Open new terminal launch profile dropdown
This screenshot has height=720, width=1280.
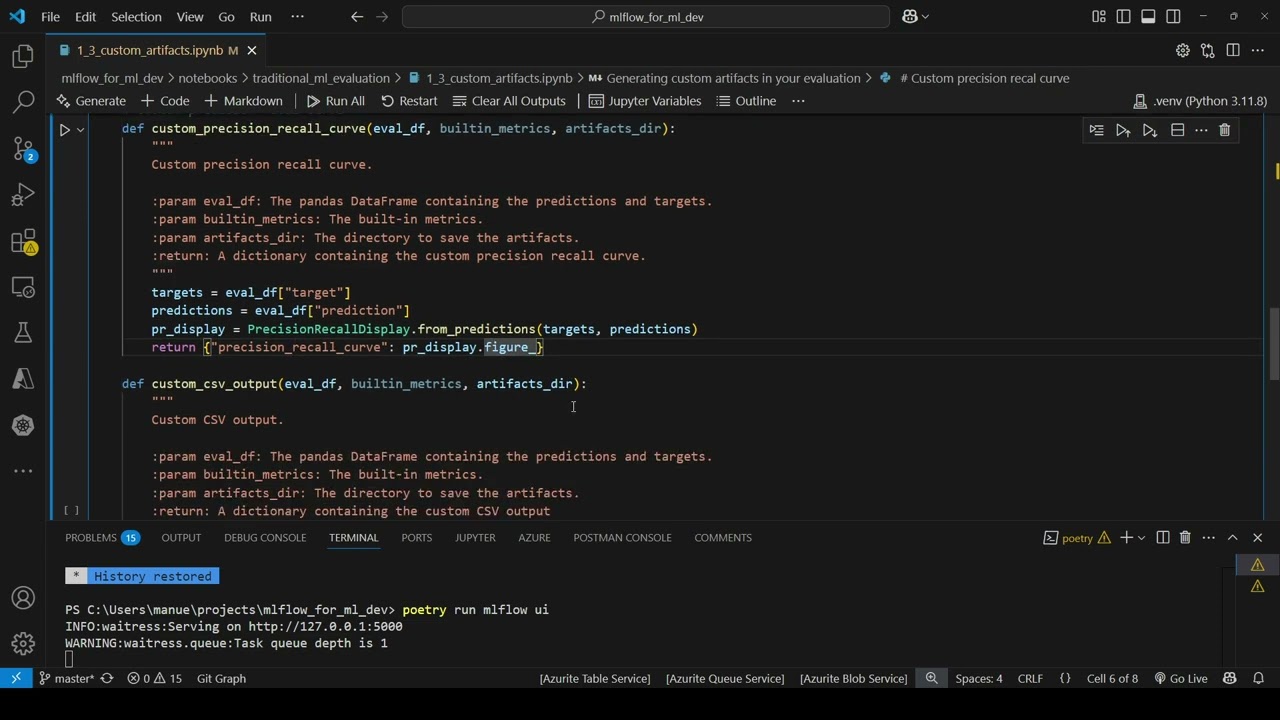pos(1141,537)
